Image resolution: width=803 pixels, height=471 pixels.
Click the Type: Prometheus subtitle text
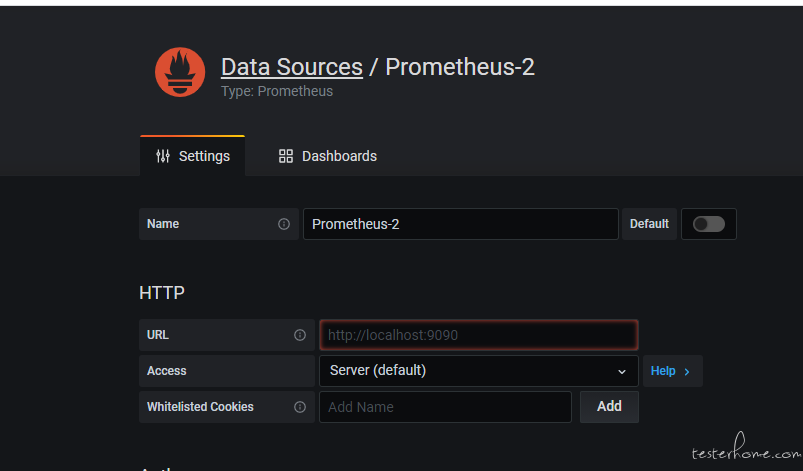(x=277, y=91)
